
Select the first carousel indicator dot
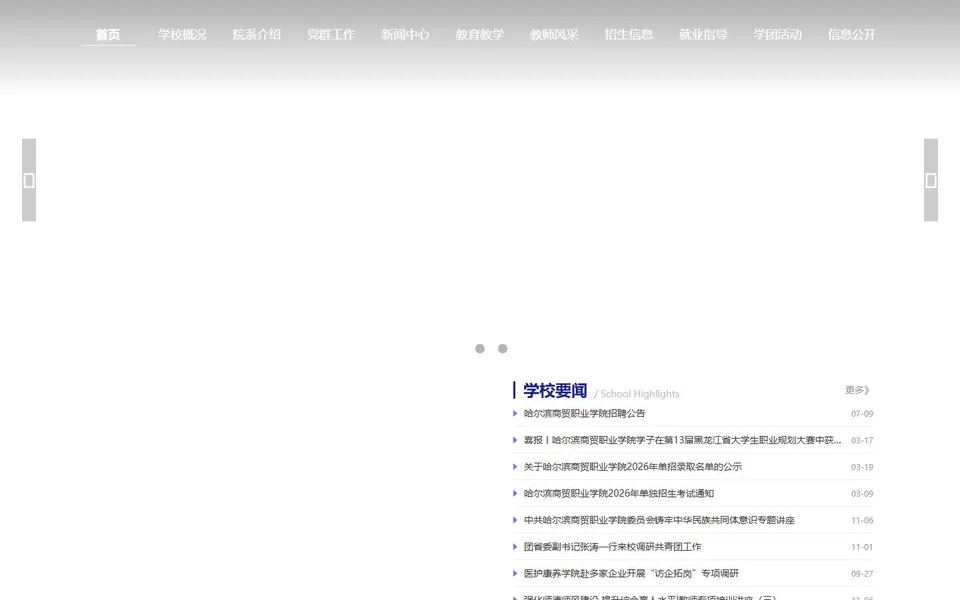pos(480,348)
